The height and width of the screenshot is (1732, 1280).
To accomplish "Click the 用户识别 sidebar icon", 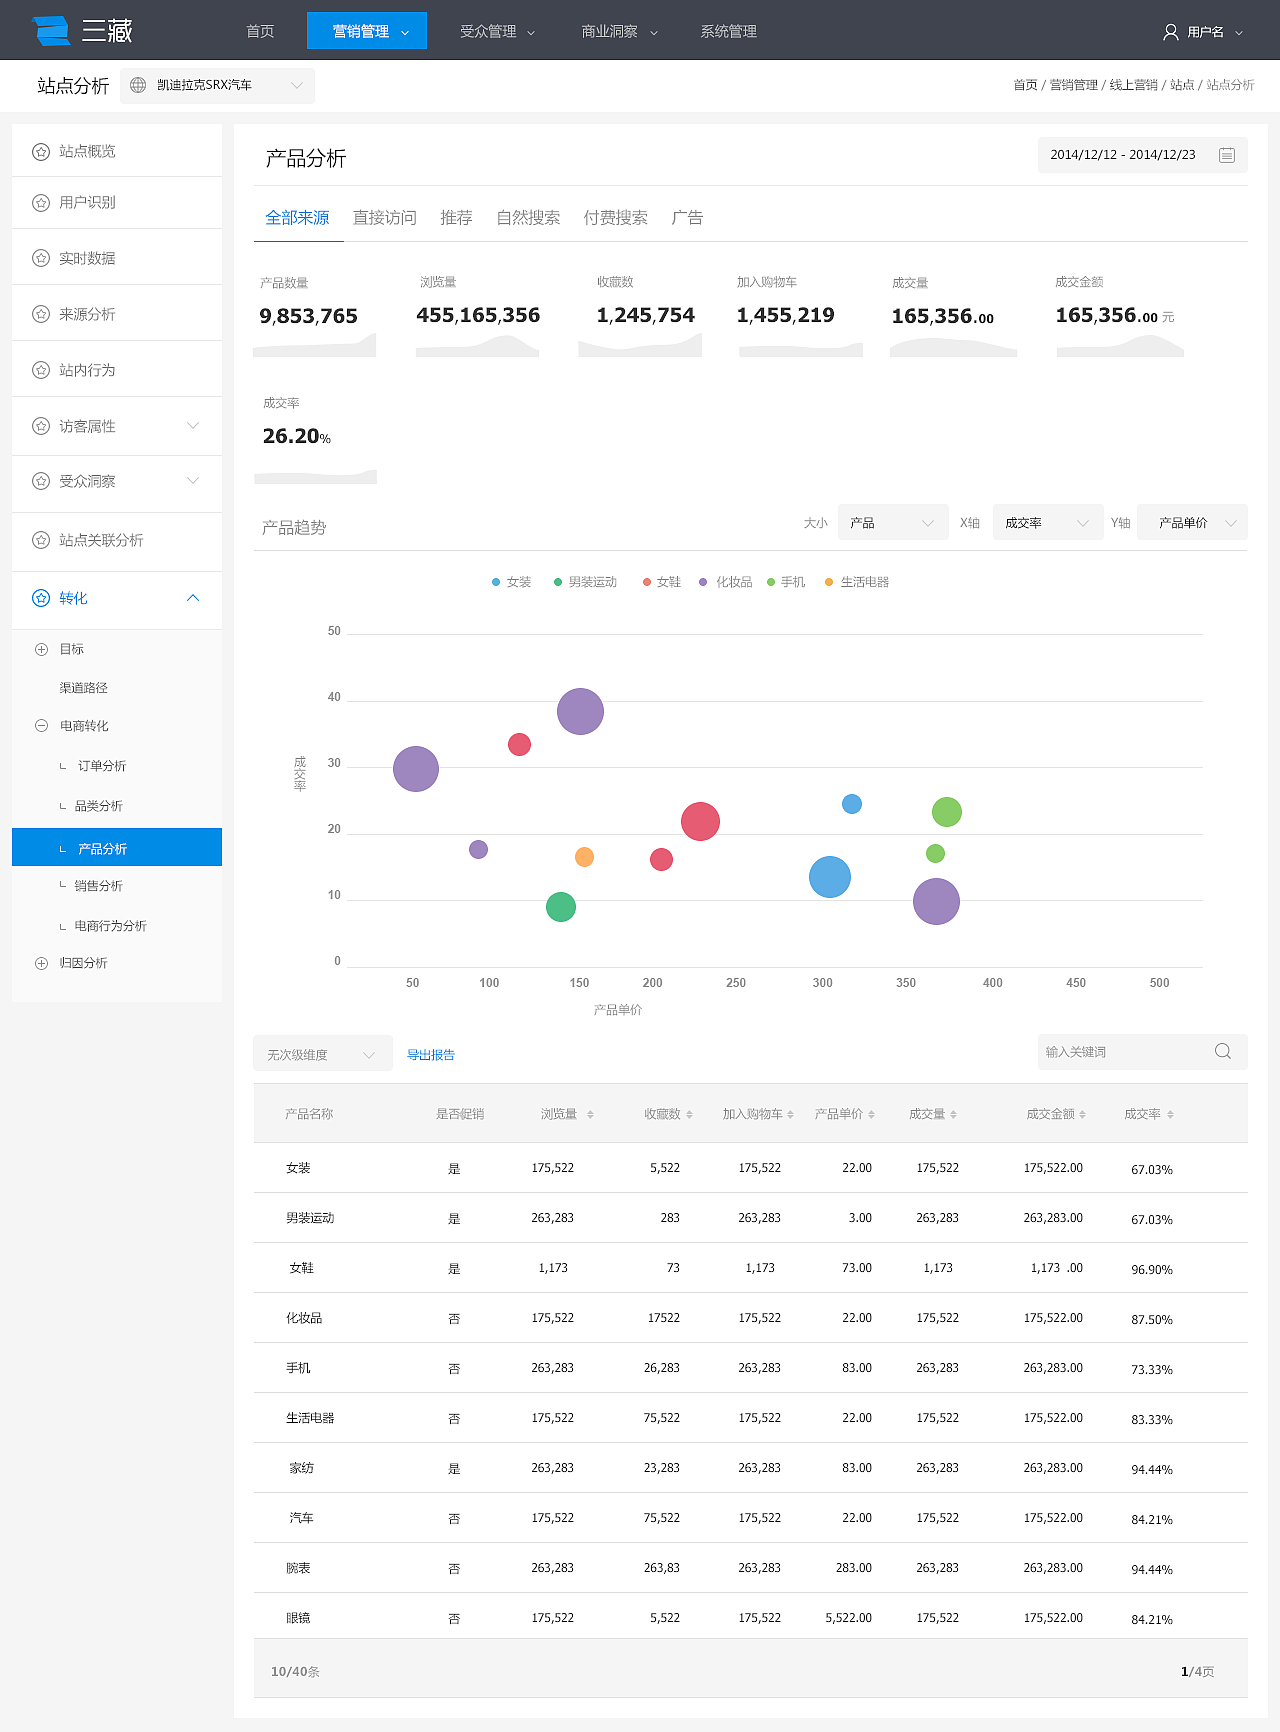I will point(41,203).
